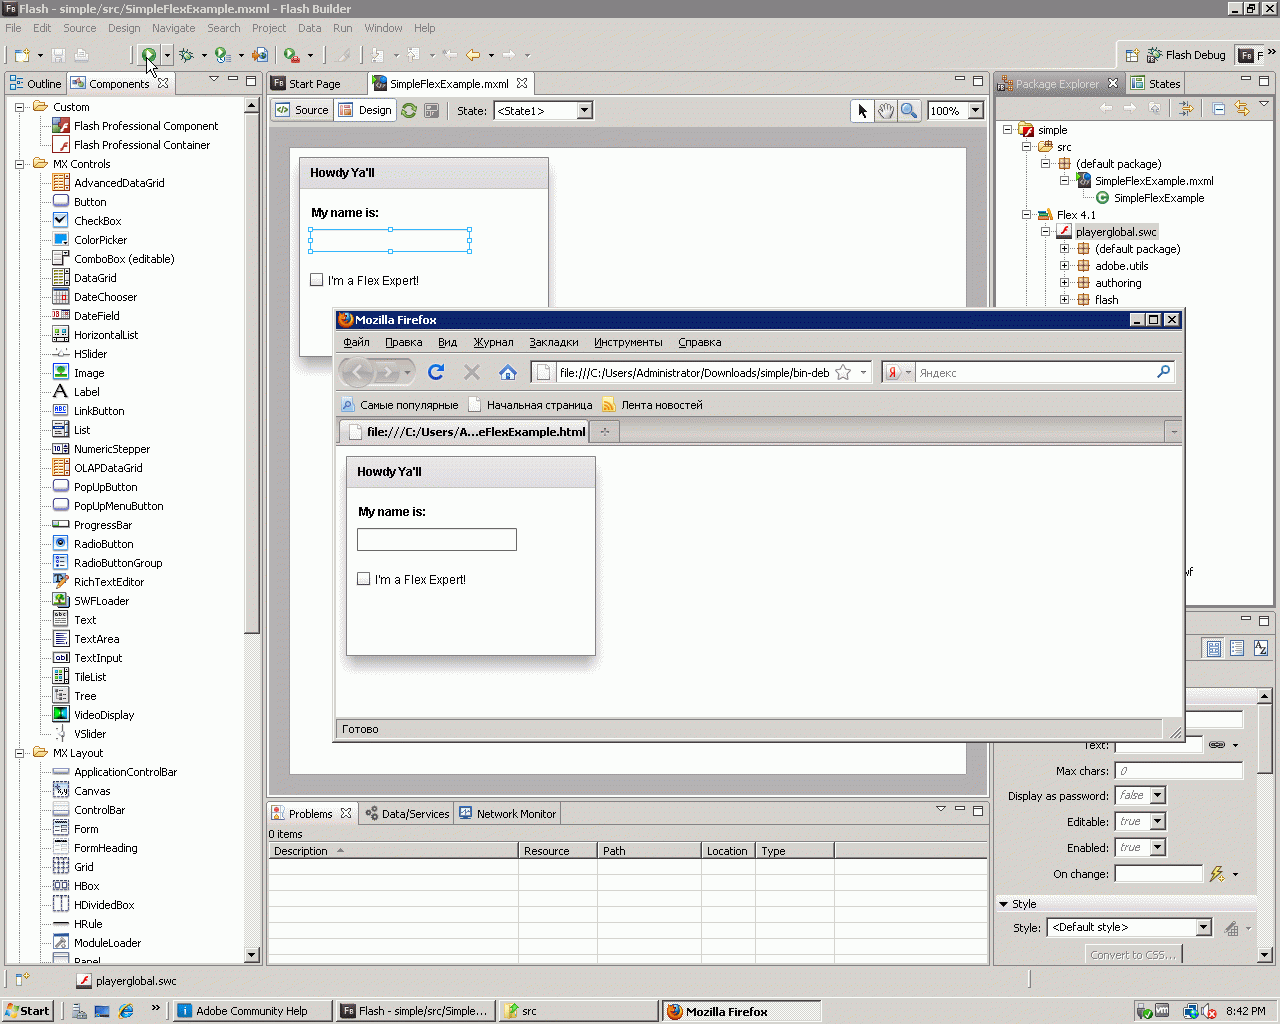Toggle Link with Editor in Package Explorer
This screenshot has width=1280, height=1024.
pyautogui.click(x=1242, y=108)
